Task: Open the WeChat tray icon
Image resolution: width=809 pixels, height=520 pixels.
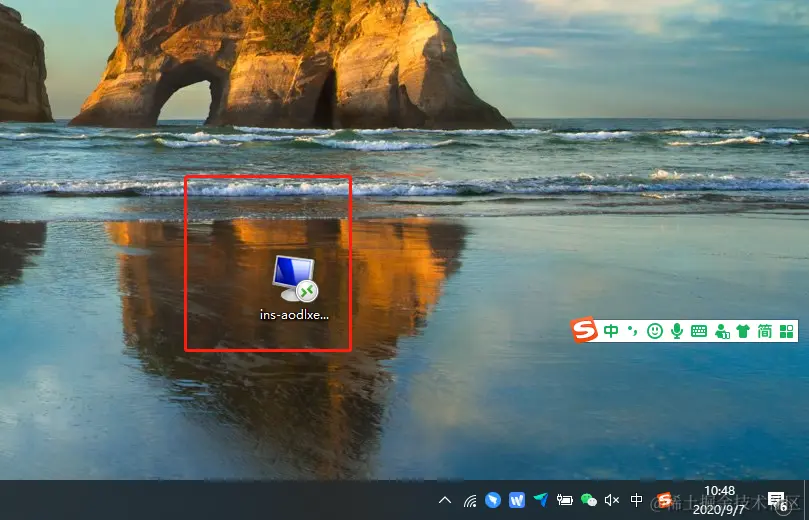Action: 589,500
